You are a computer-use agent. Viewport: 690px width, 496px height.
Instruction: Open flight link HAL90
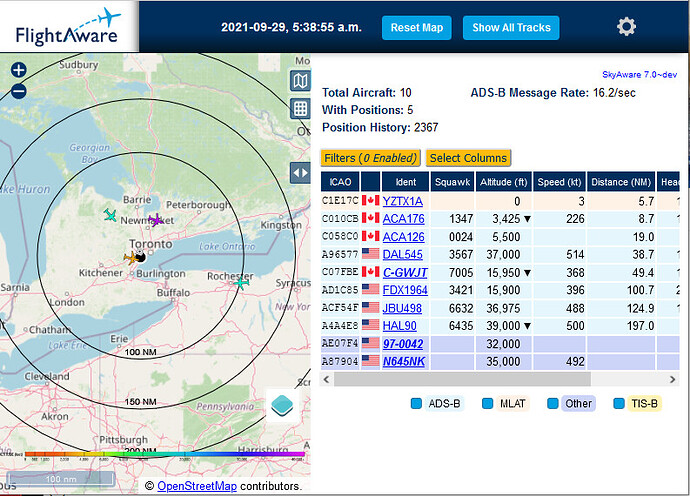(400, 326)
